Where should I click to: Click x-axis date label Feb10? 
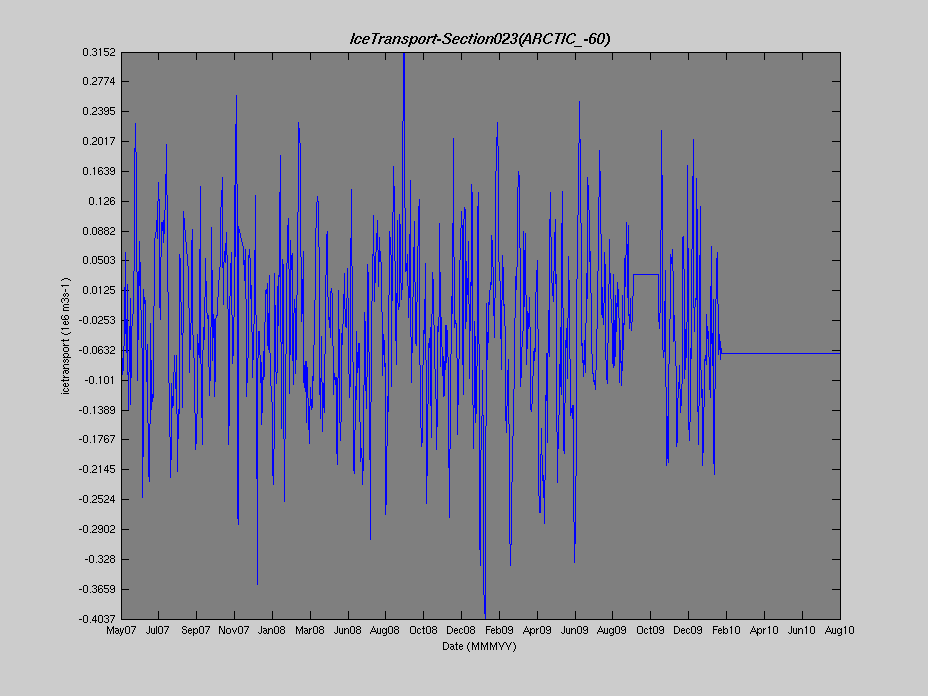coord(726,630)
